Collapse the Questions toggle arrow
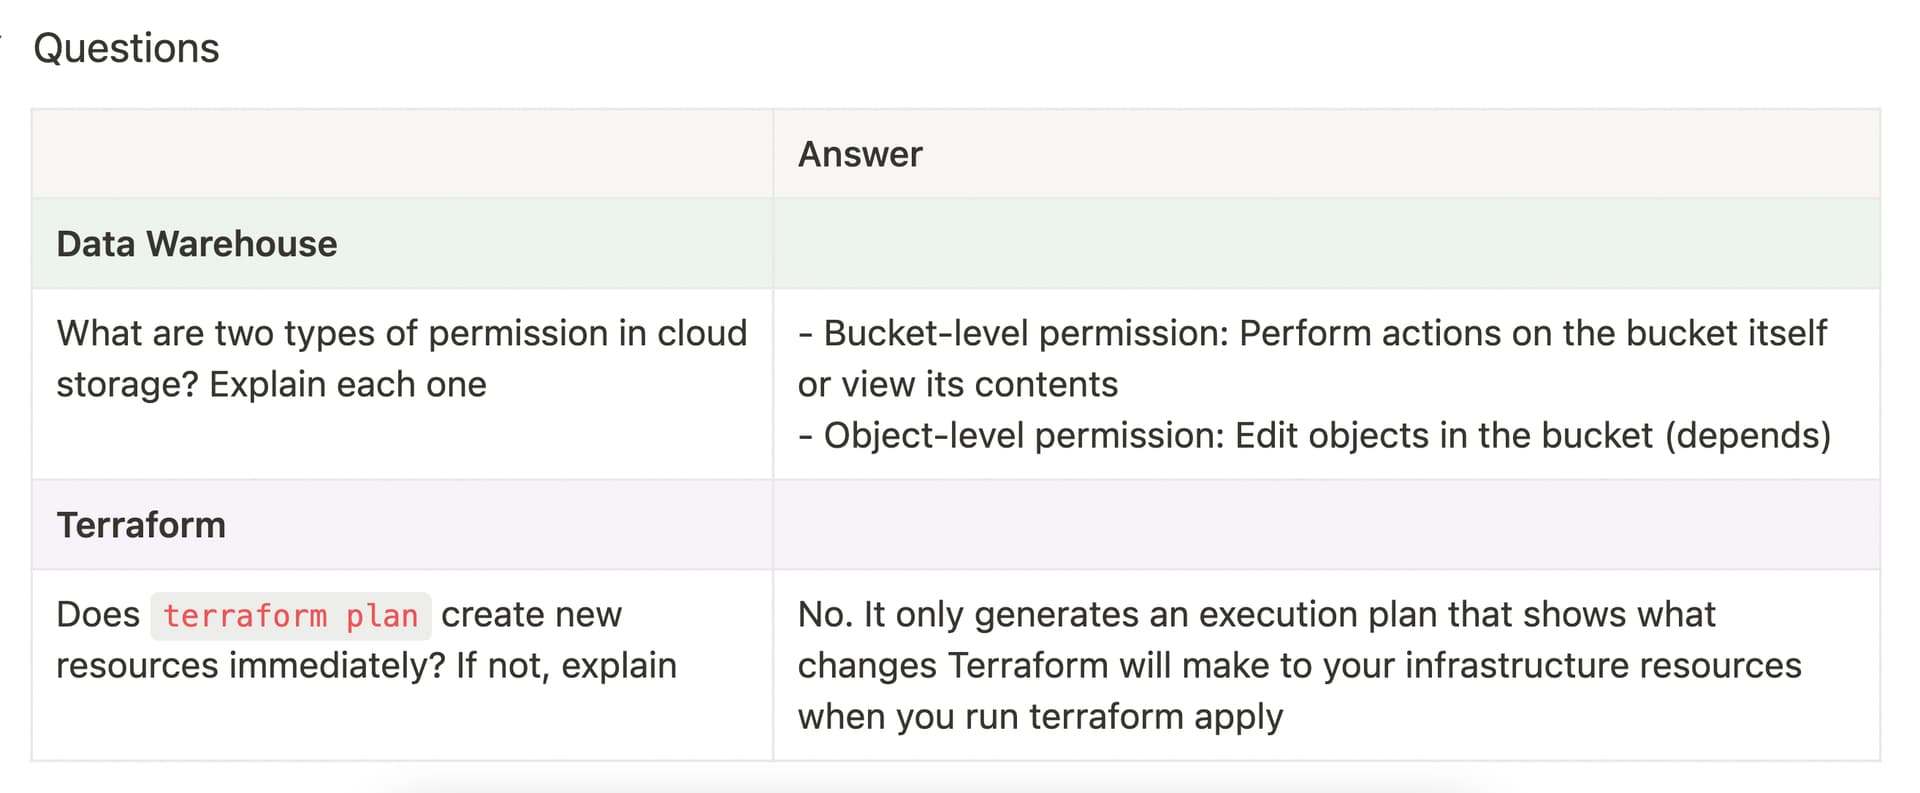 point(3,40)
